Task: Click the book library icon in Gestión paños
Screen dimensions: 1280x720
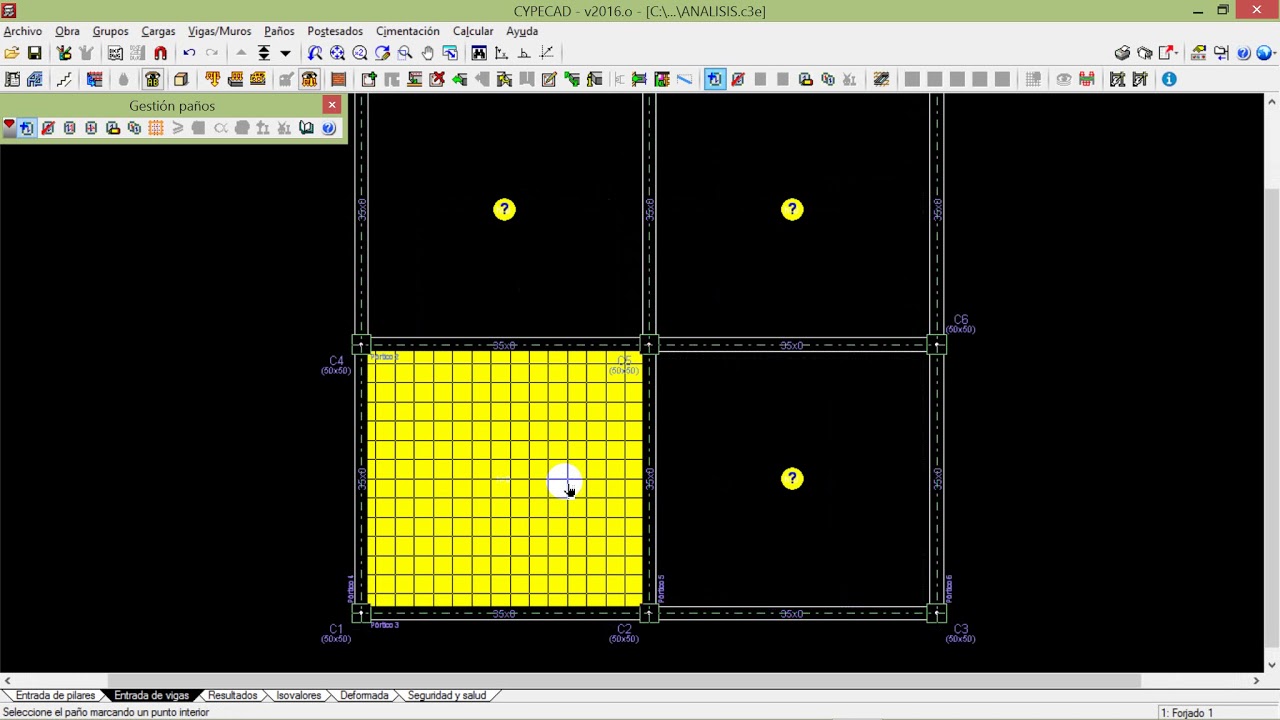Action: coord(306,128)
